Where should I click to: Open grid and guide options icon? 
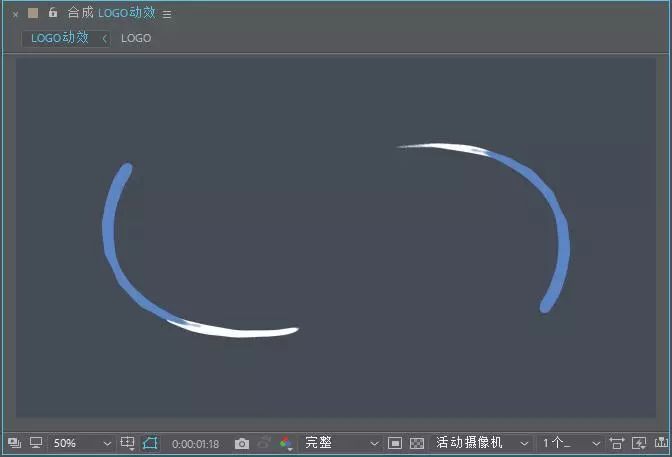coord(128,443)
